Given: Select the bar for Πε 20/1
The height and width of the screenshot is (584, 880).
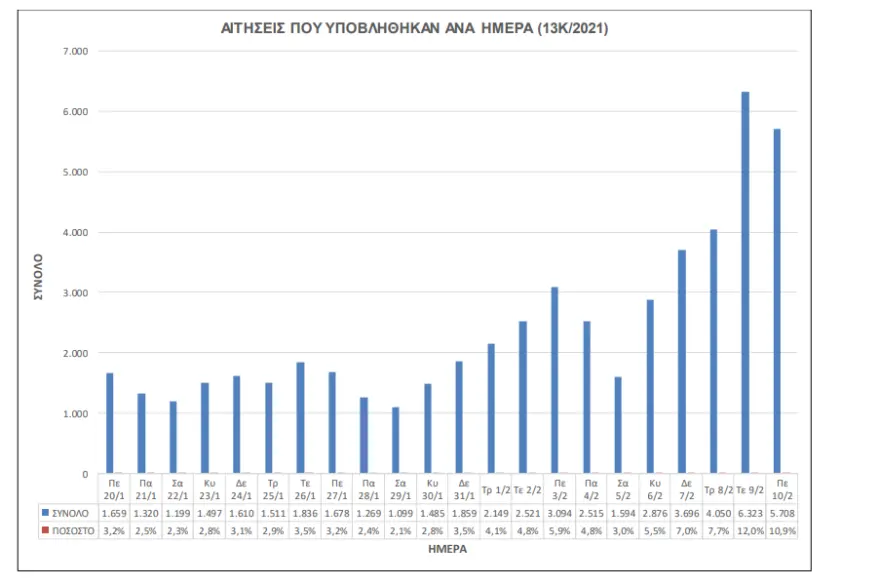Looking at the screenshot, I should [x=110, y=424].
